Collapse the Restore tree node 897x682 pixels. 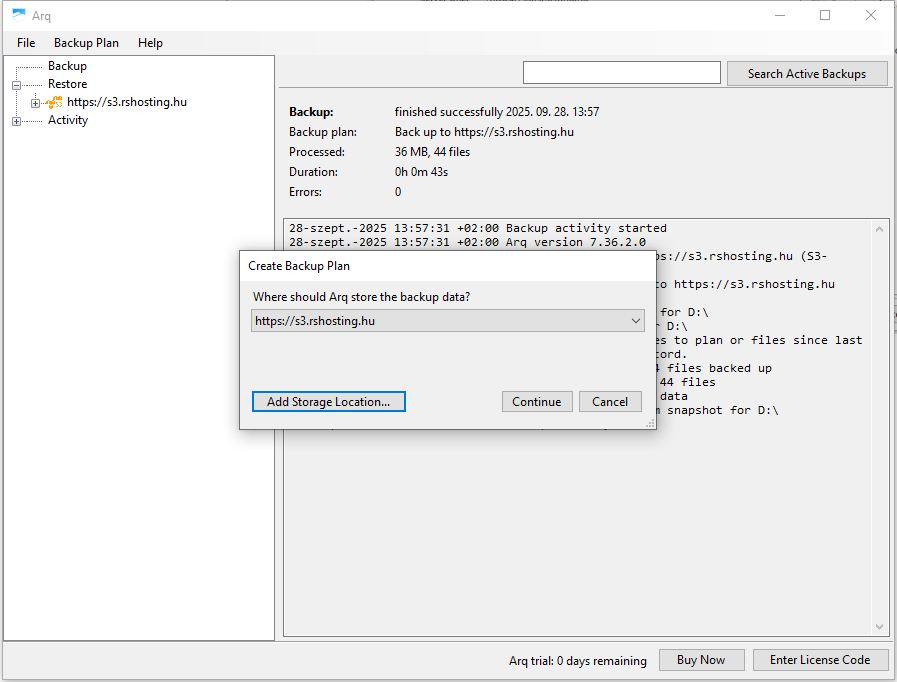click(16, 85)
